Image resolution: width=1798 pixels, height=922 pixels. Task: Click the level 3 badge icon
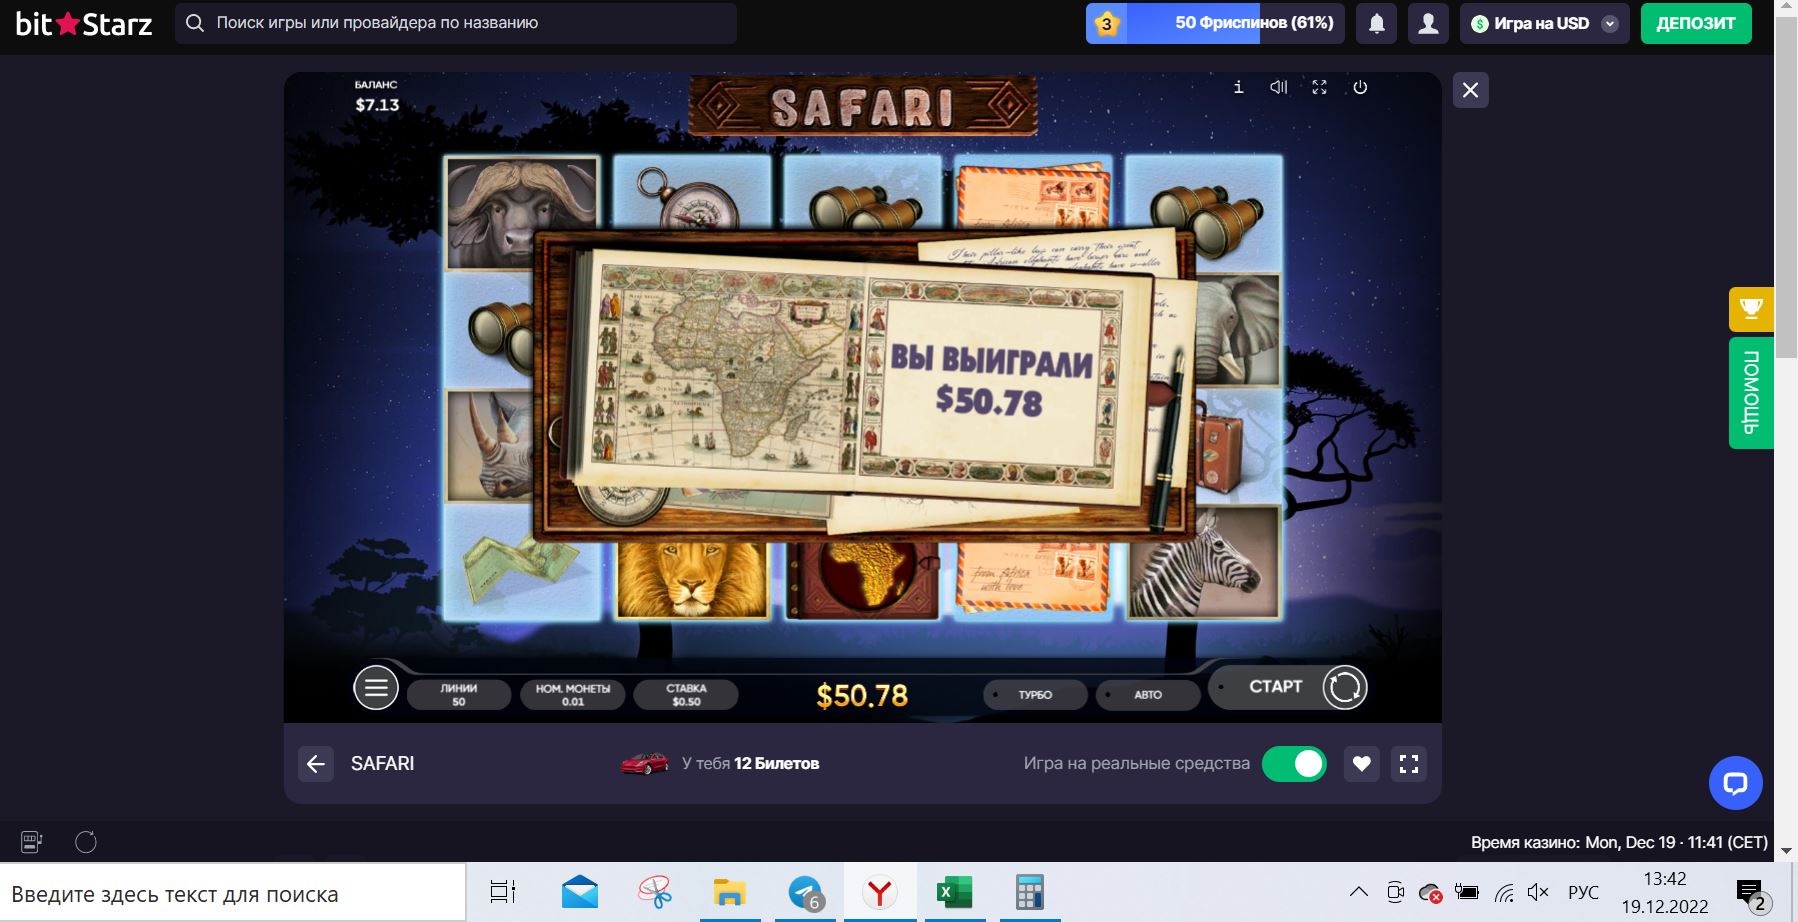point(1107,24)
